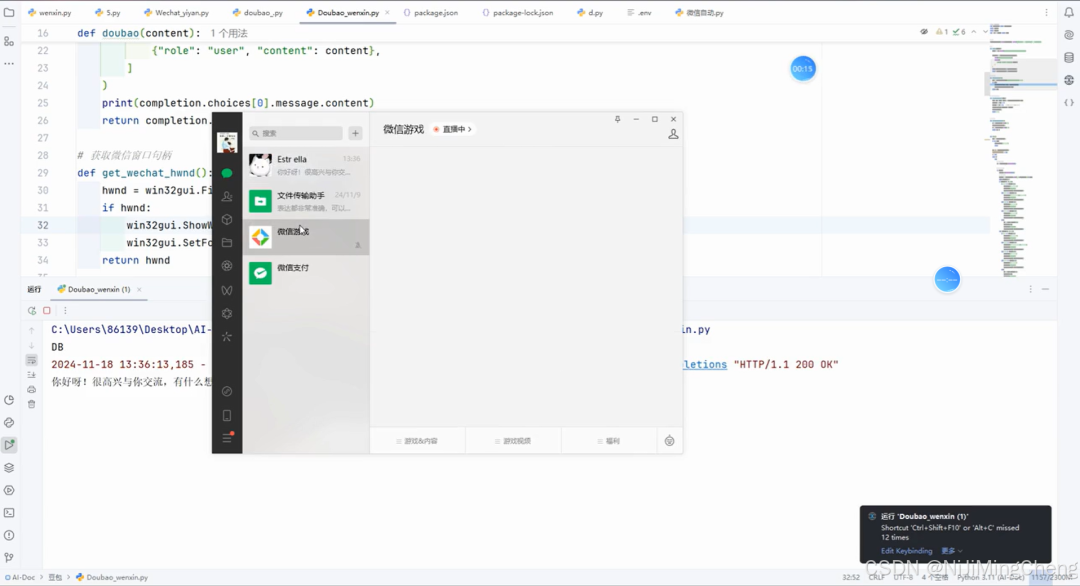
Task: Open the Terminal tool window
Action: point(9,513)
